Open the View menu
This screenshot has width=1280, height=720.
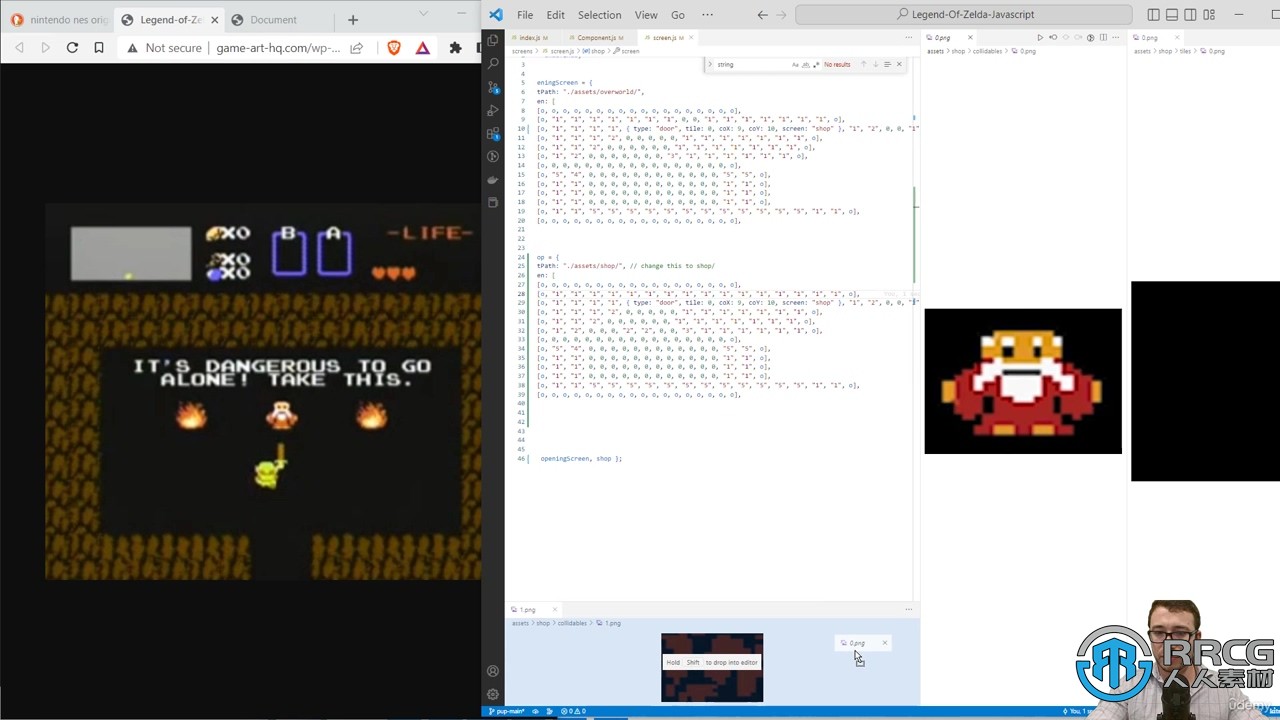646,15
